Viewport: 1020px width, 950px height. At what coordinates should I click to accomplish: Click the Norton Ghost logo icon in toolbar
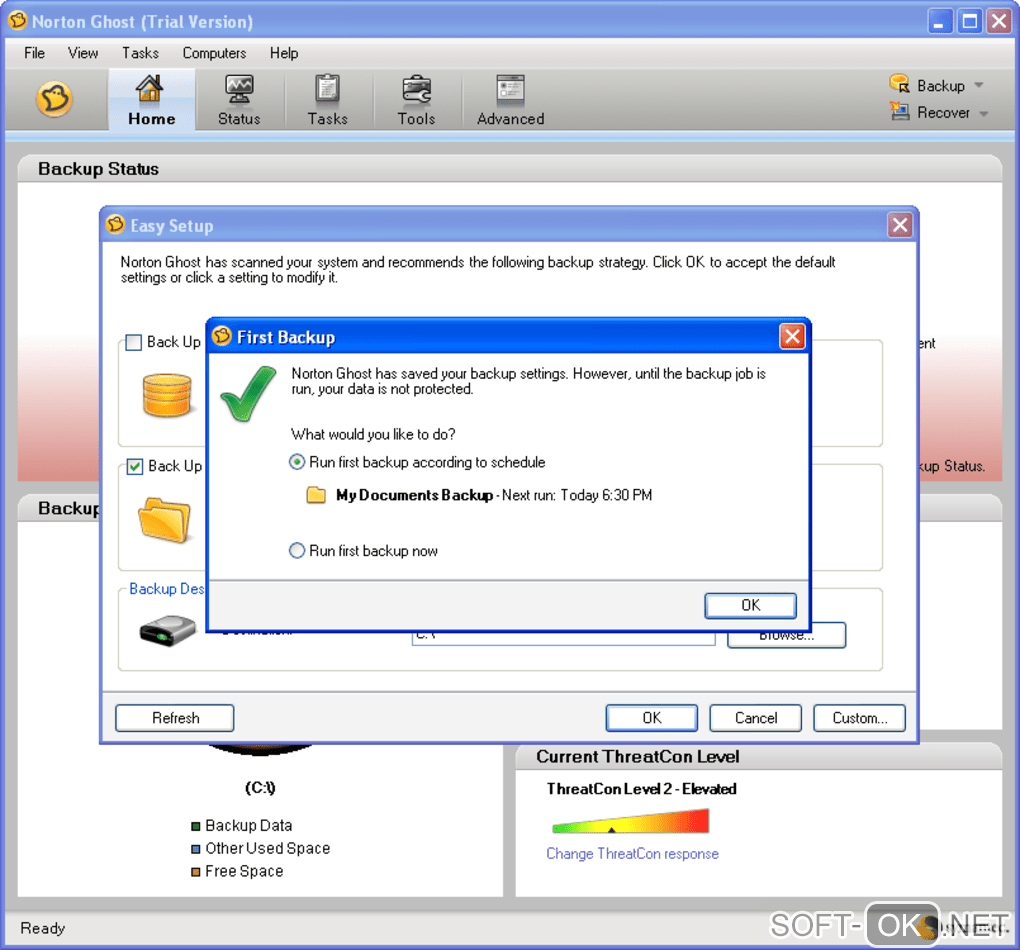tap(54, 99)
